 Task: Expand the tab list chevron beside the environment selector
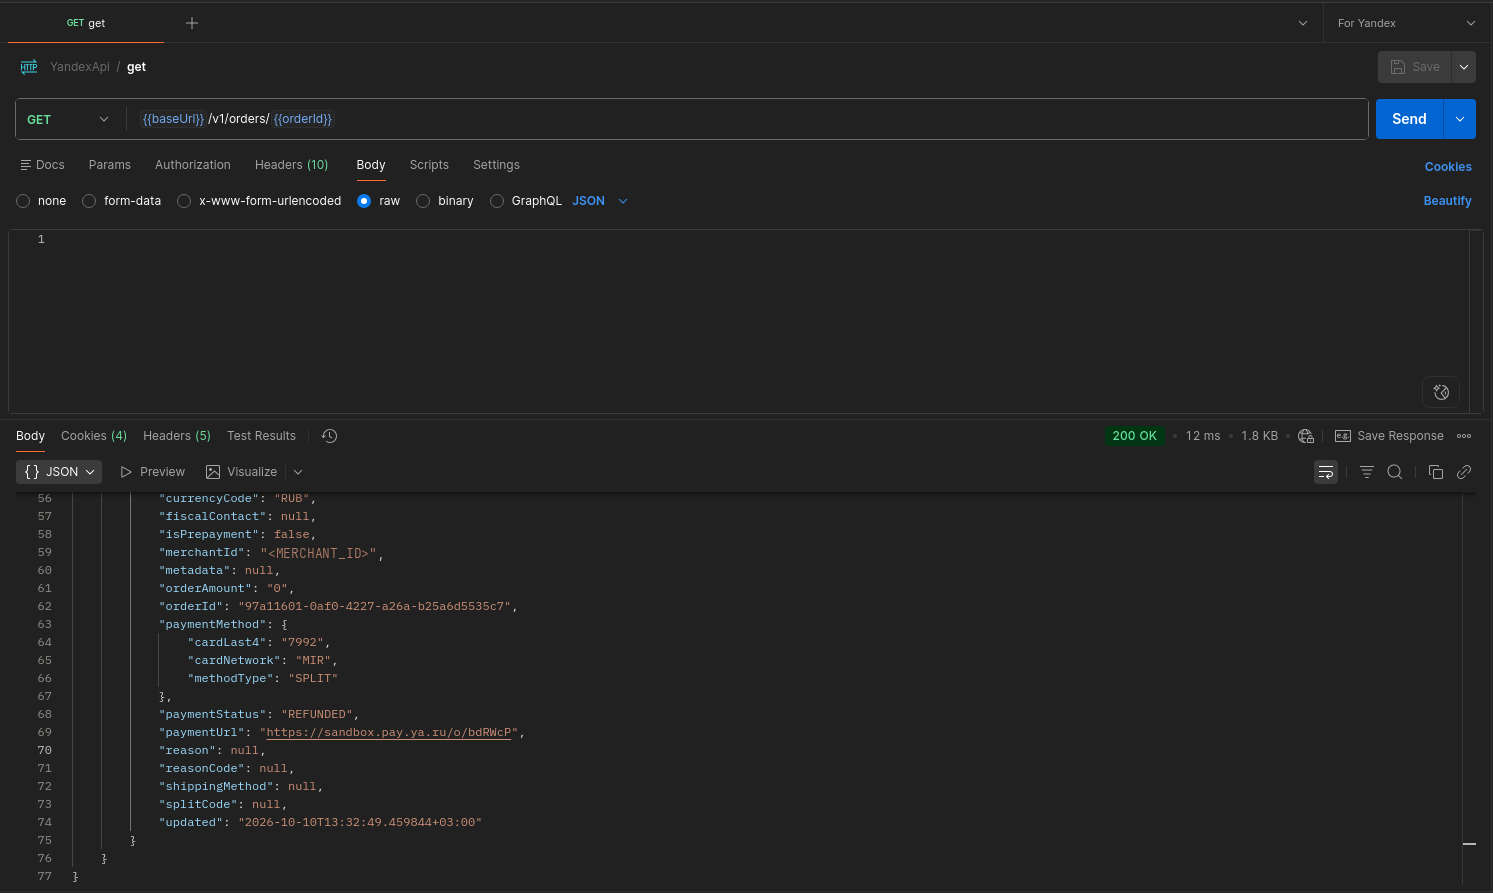(x=1303, y=23)
